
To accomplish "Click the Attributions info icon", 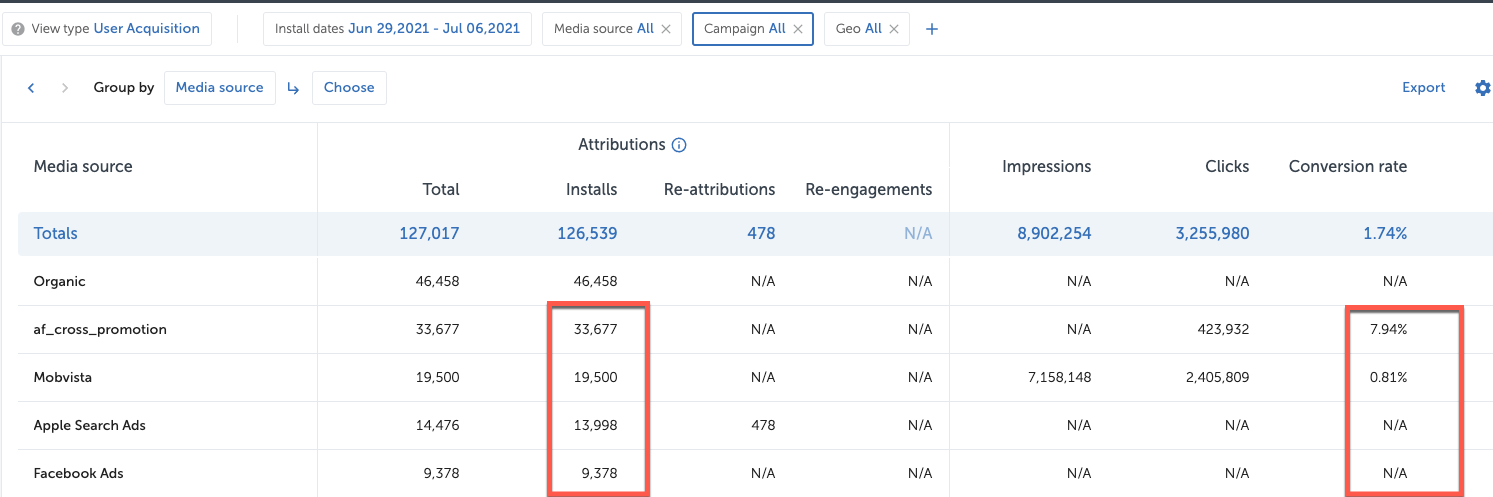I will (x=679, y=145).
